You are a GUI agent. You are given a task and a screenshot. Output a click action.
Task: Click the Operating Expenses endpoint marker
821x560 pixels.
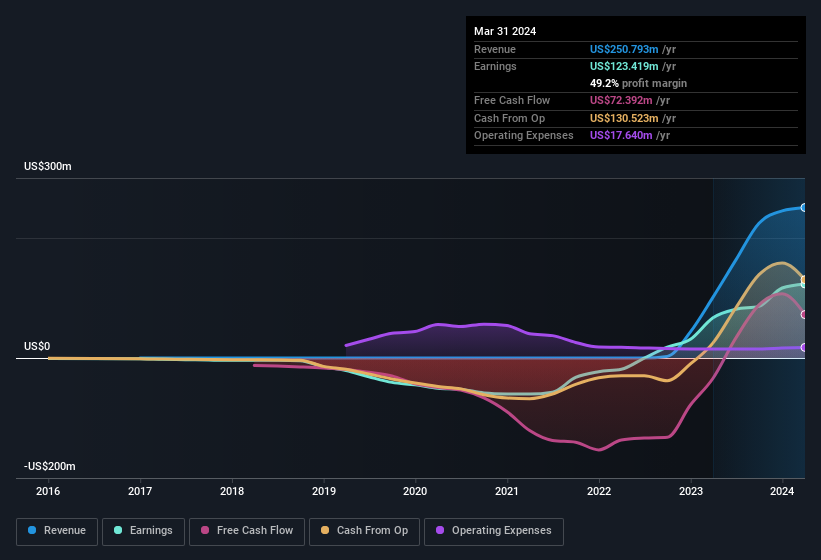click(804, 347)
